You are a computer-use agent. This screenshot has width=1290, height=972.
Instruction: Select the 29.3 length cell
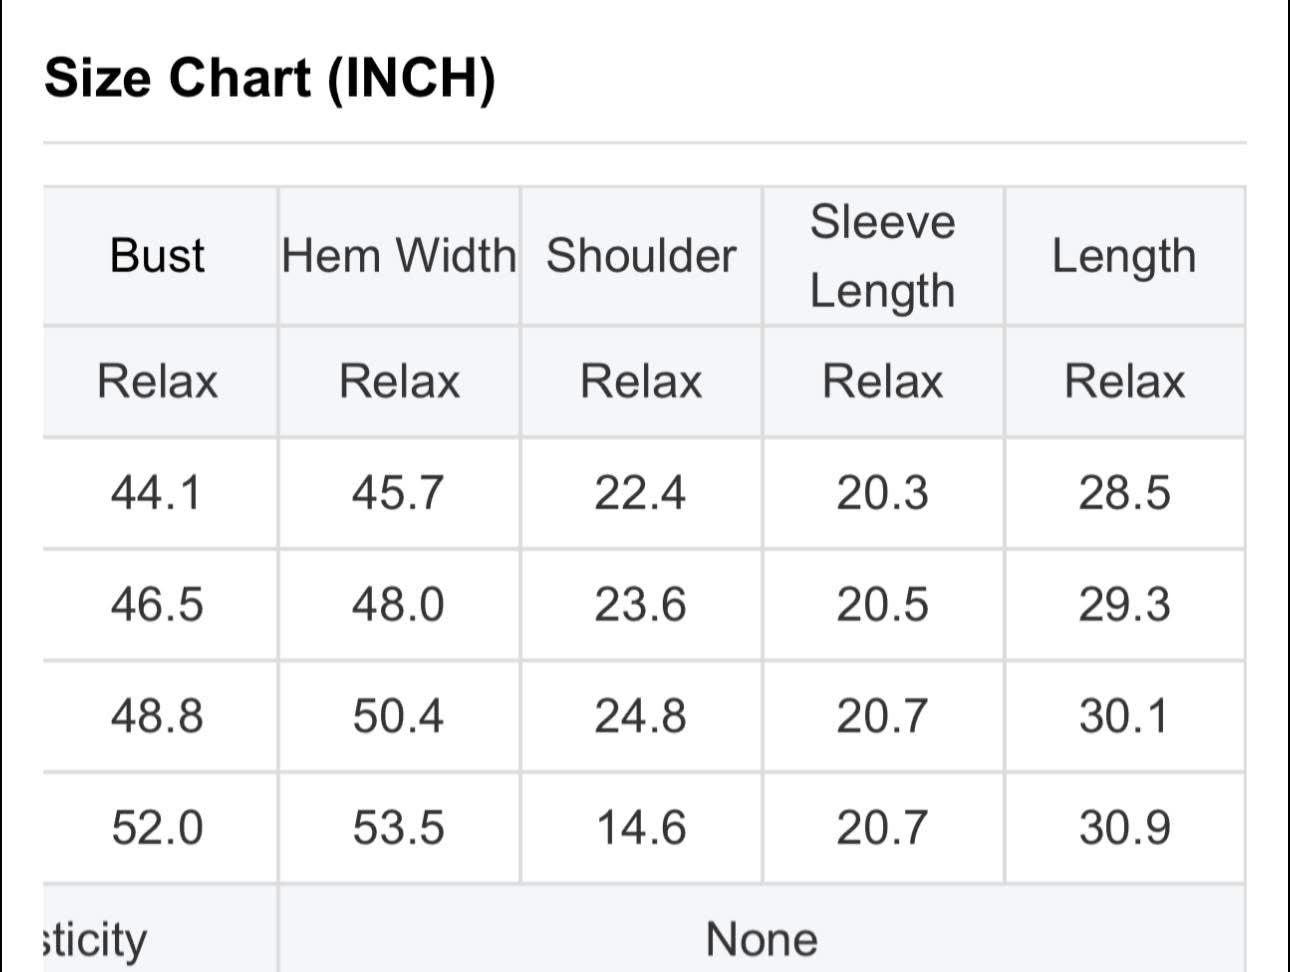[1124, 605]
